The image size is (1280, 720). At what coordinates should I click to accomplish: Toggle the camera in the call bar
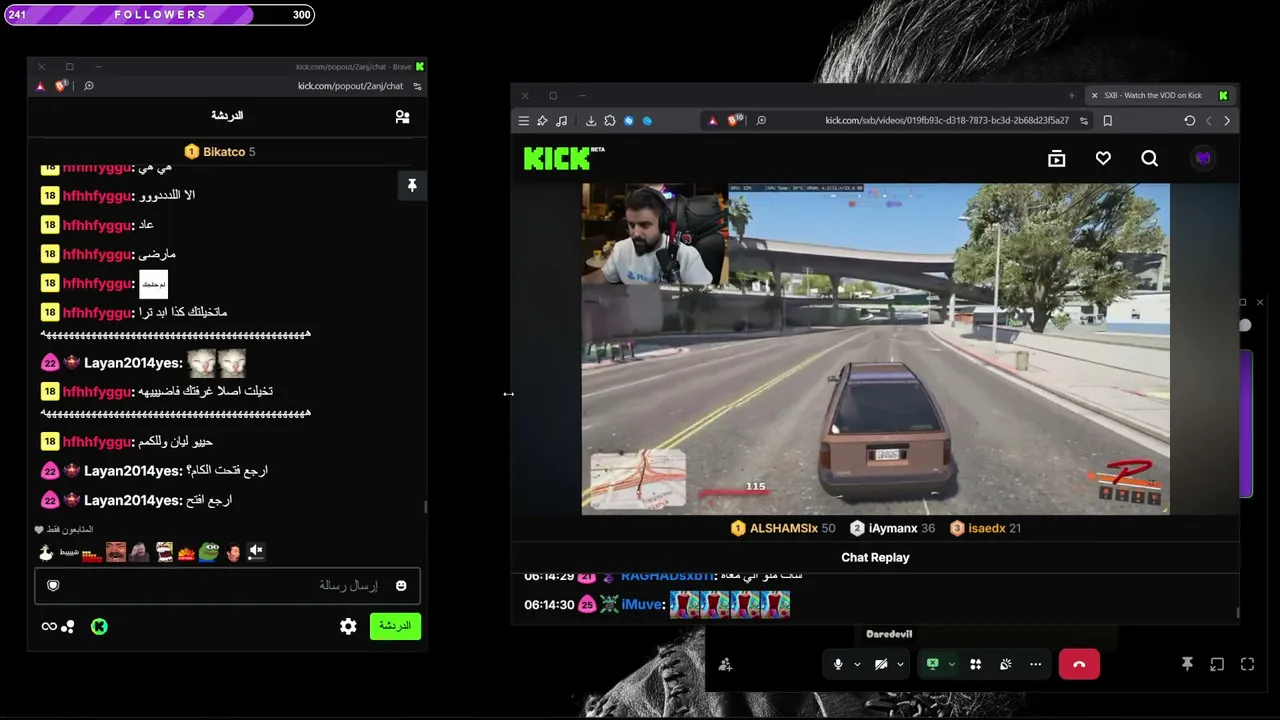(881, 664)
